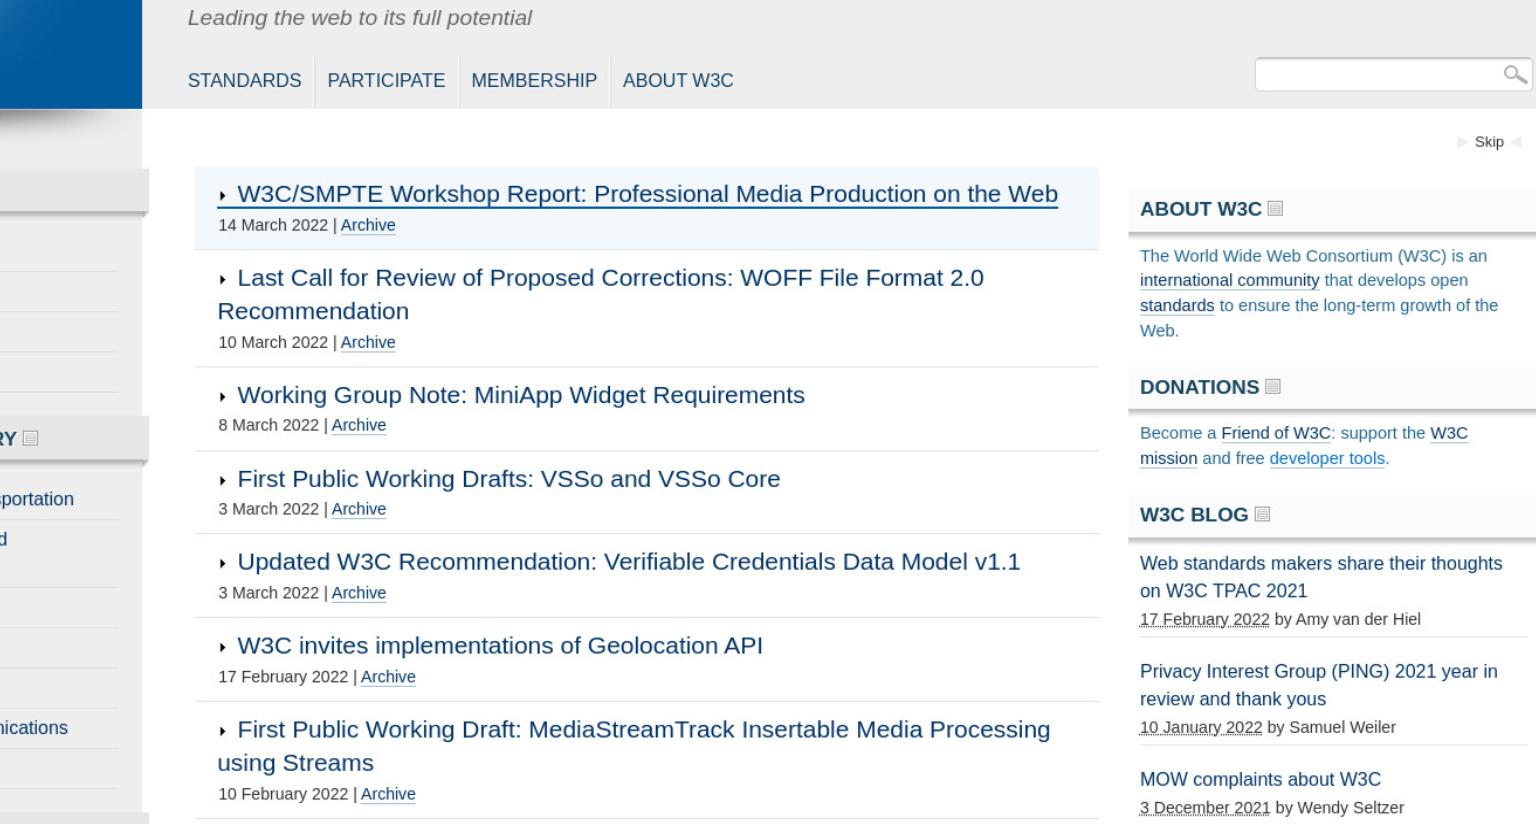Screen dimensions: 1536x824
Task: Click date 10 January 2022 in blog
Action: [x=1201, y=727]
